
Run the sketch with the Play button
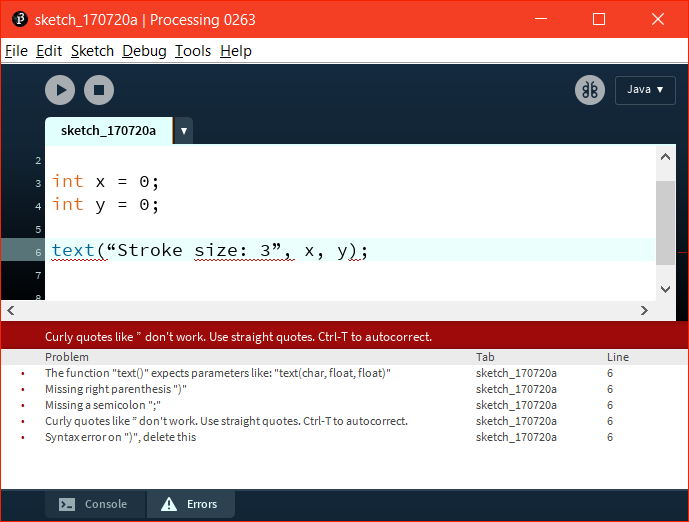(x=60, y=90)
